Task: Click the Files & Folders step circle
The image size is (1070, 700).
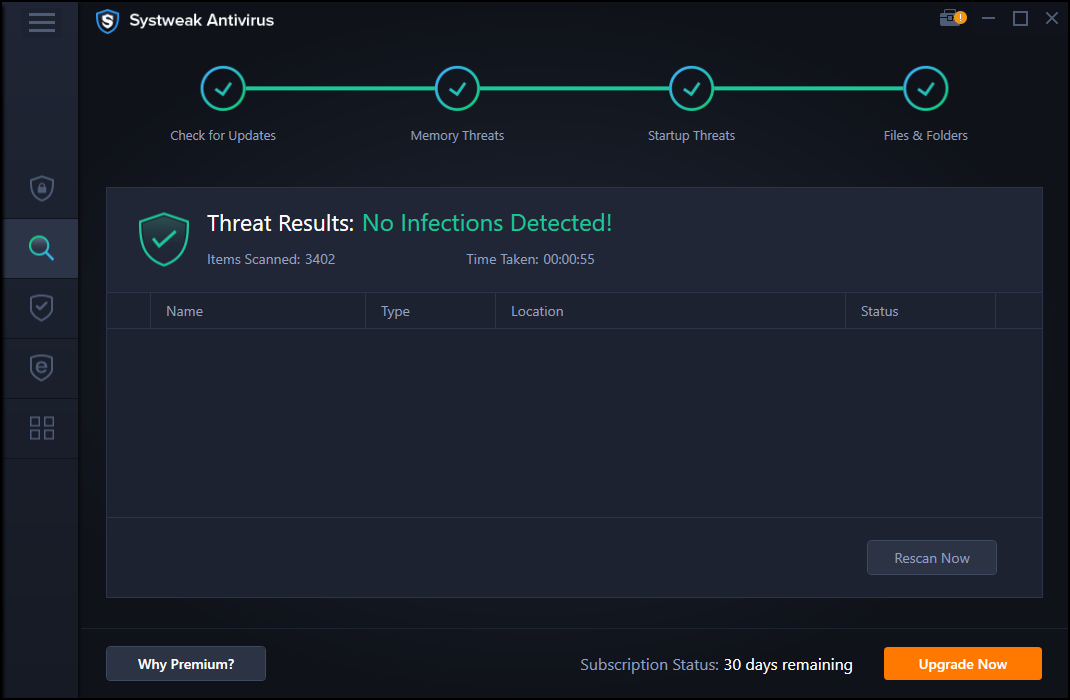Action: tap(925, 89)
